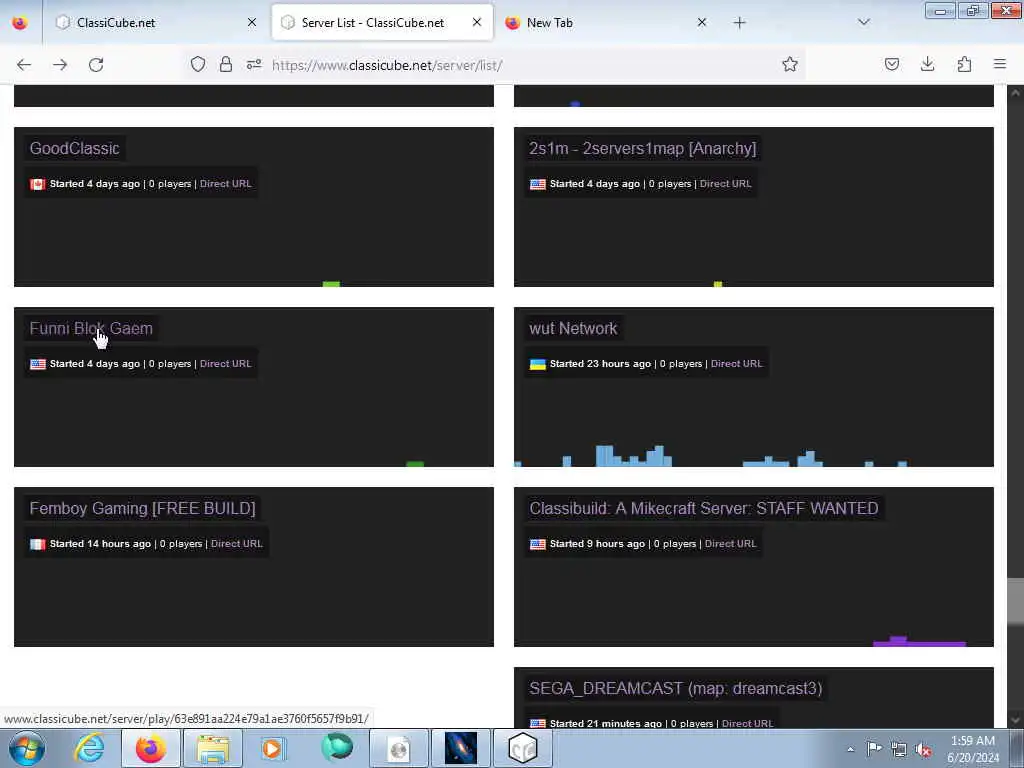The height and width of the screenshot is (768, 1024).
Task: Go back to the previous page
Action: point(24,65)
